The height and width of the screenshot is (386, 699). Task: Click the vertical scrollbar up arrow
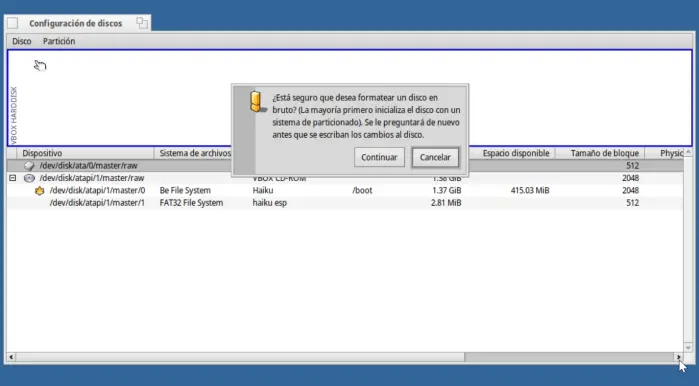688,152
